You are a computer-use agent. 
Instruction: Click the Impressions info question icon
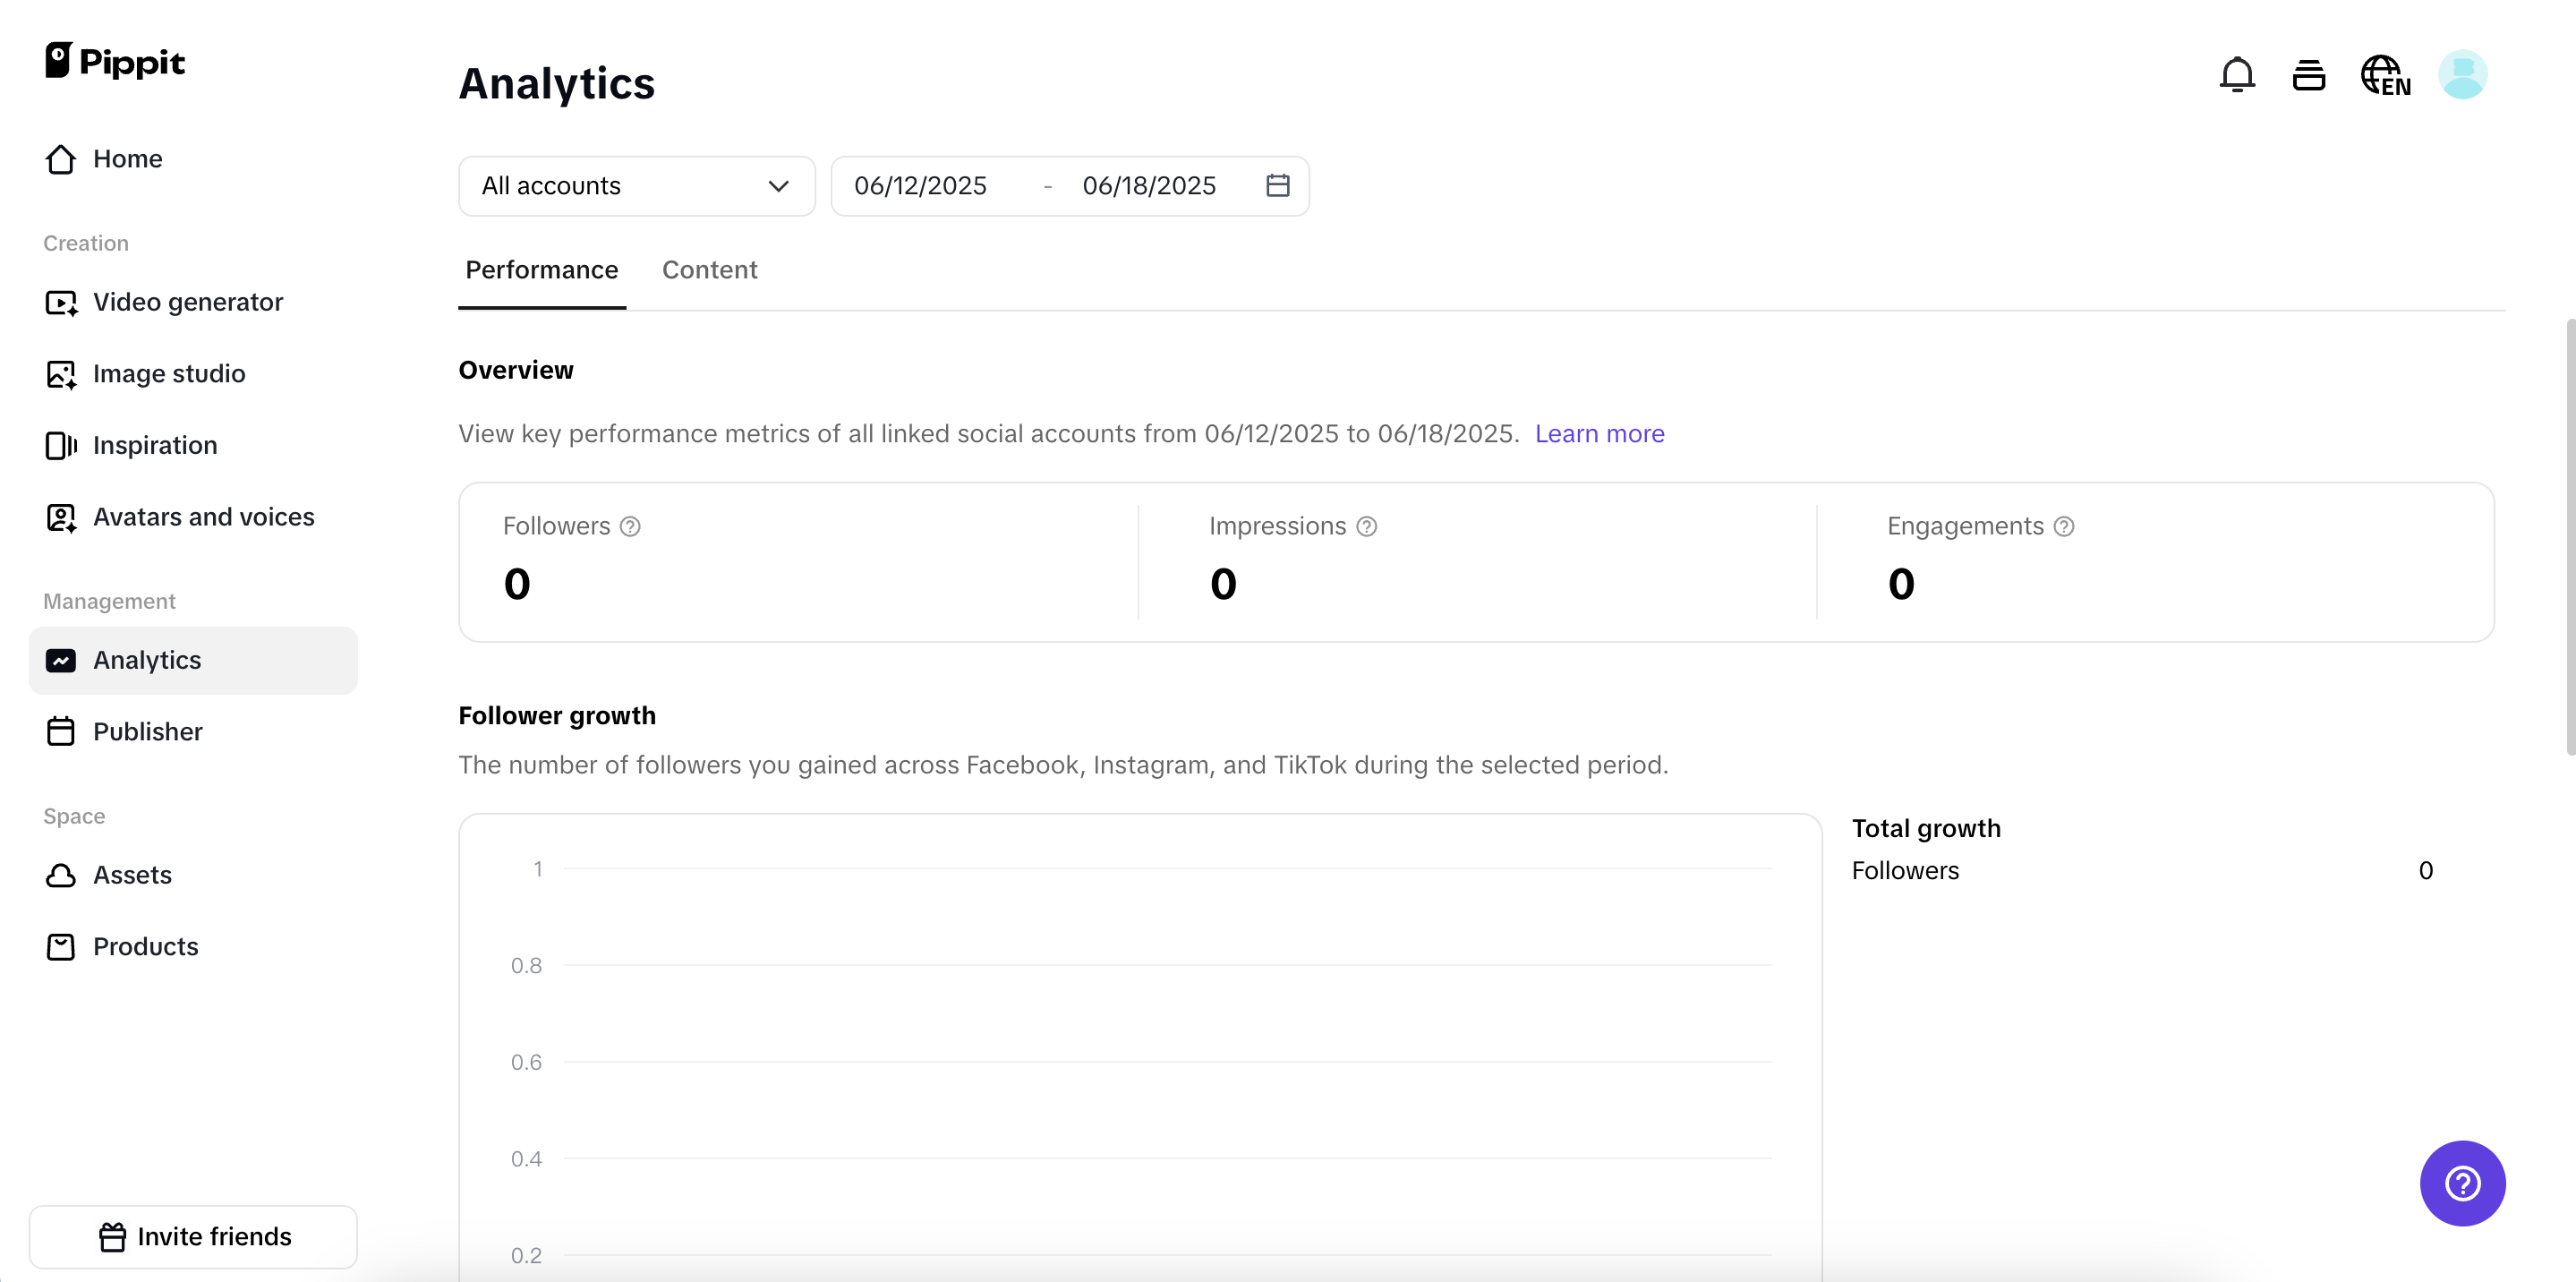coord(1366,526)
